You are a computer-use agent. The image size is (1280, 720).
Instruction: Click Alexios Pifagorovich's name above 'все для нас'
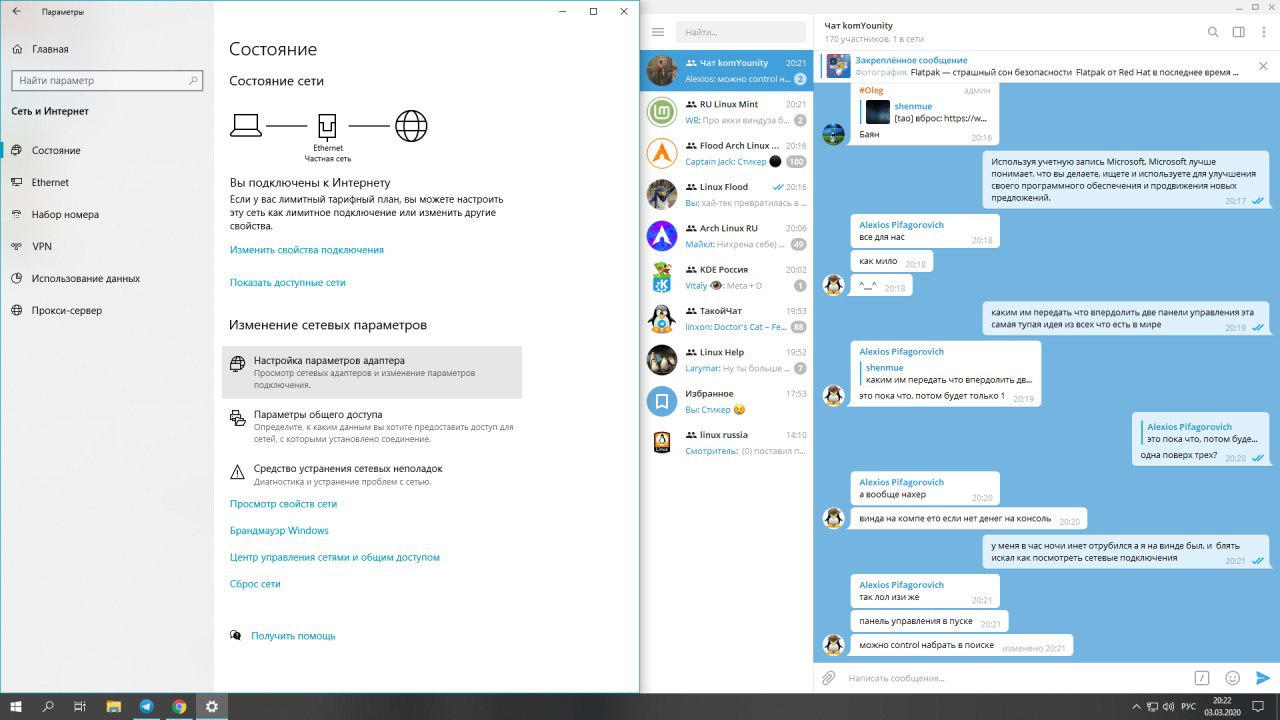pyautogui.click(x=901, y=225)
